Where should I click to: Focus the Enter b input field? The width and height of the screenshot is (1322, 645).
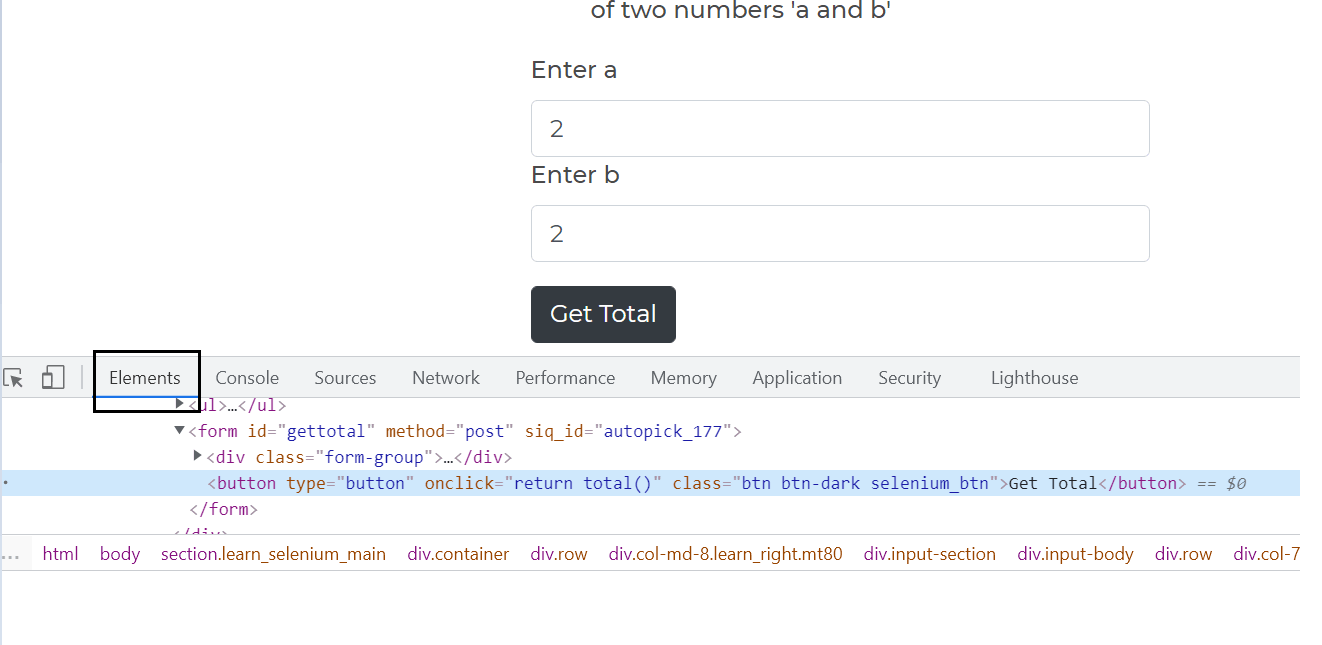[x=840, y=234]
